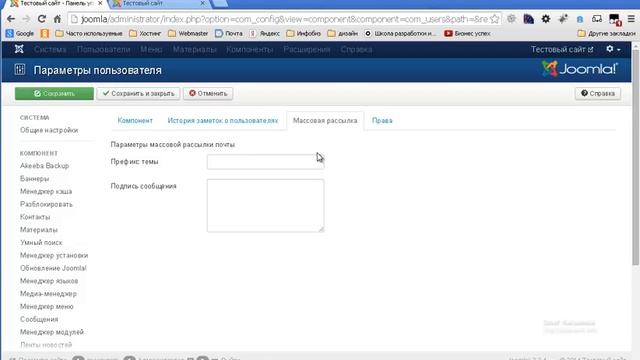Click the green Сохранить button
The width and height of the screenshot is (640, 360).
54,93
